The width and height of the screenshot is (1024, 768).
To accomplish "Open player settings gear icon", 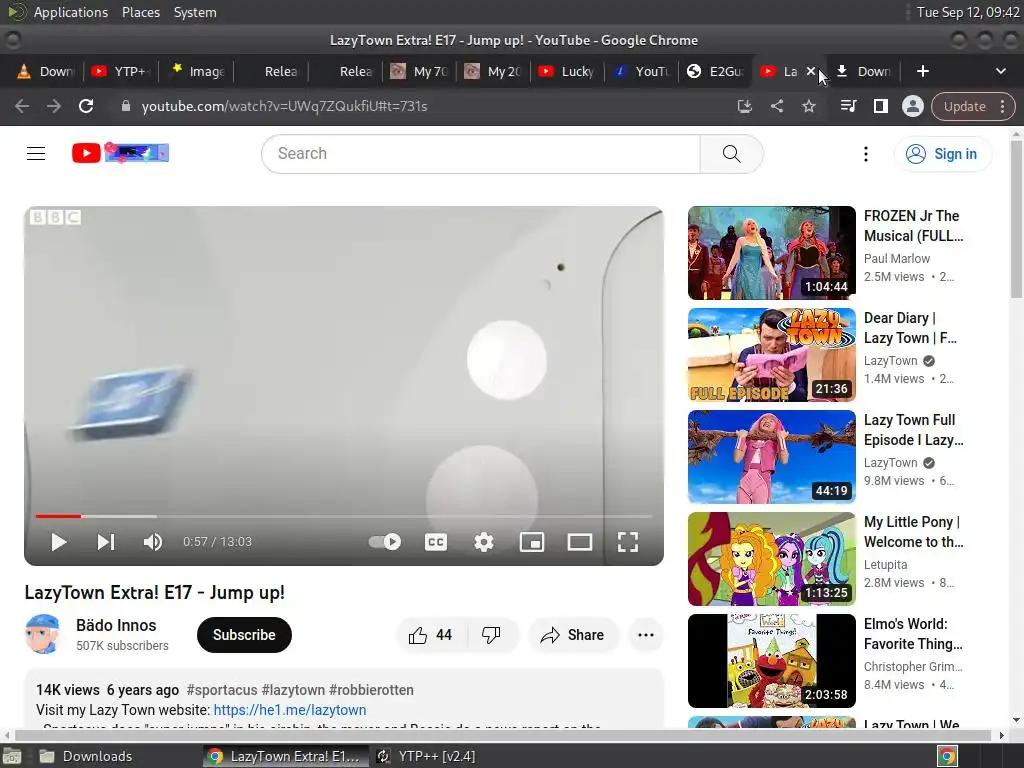I will coord(484,542).
